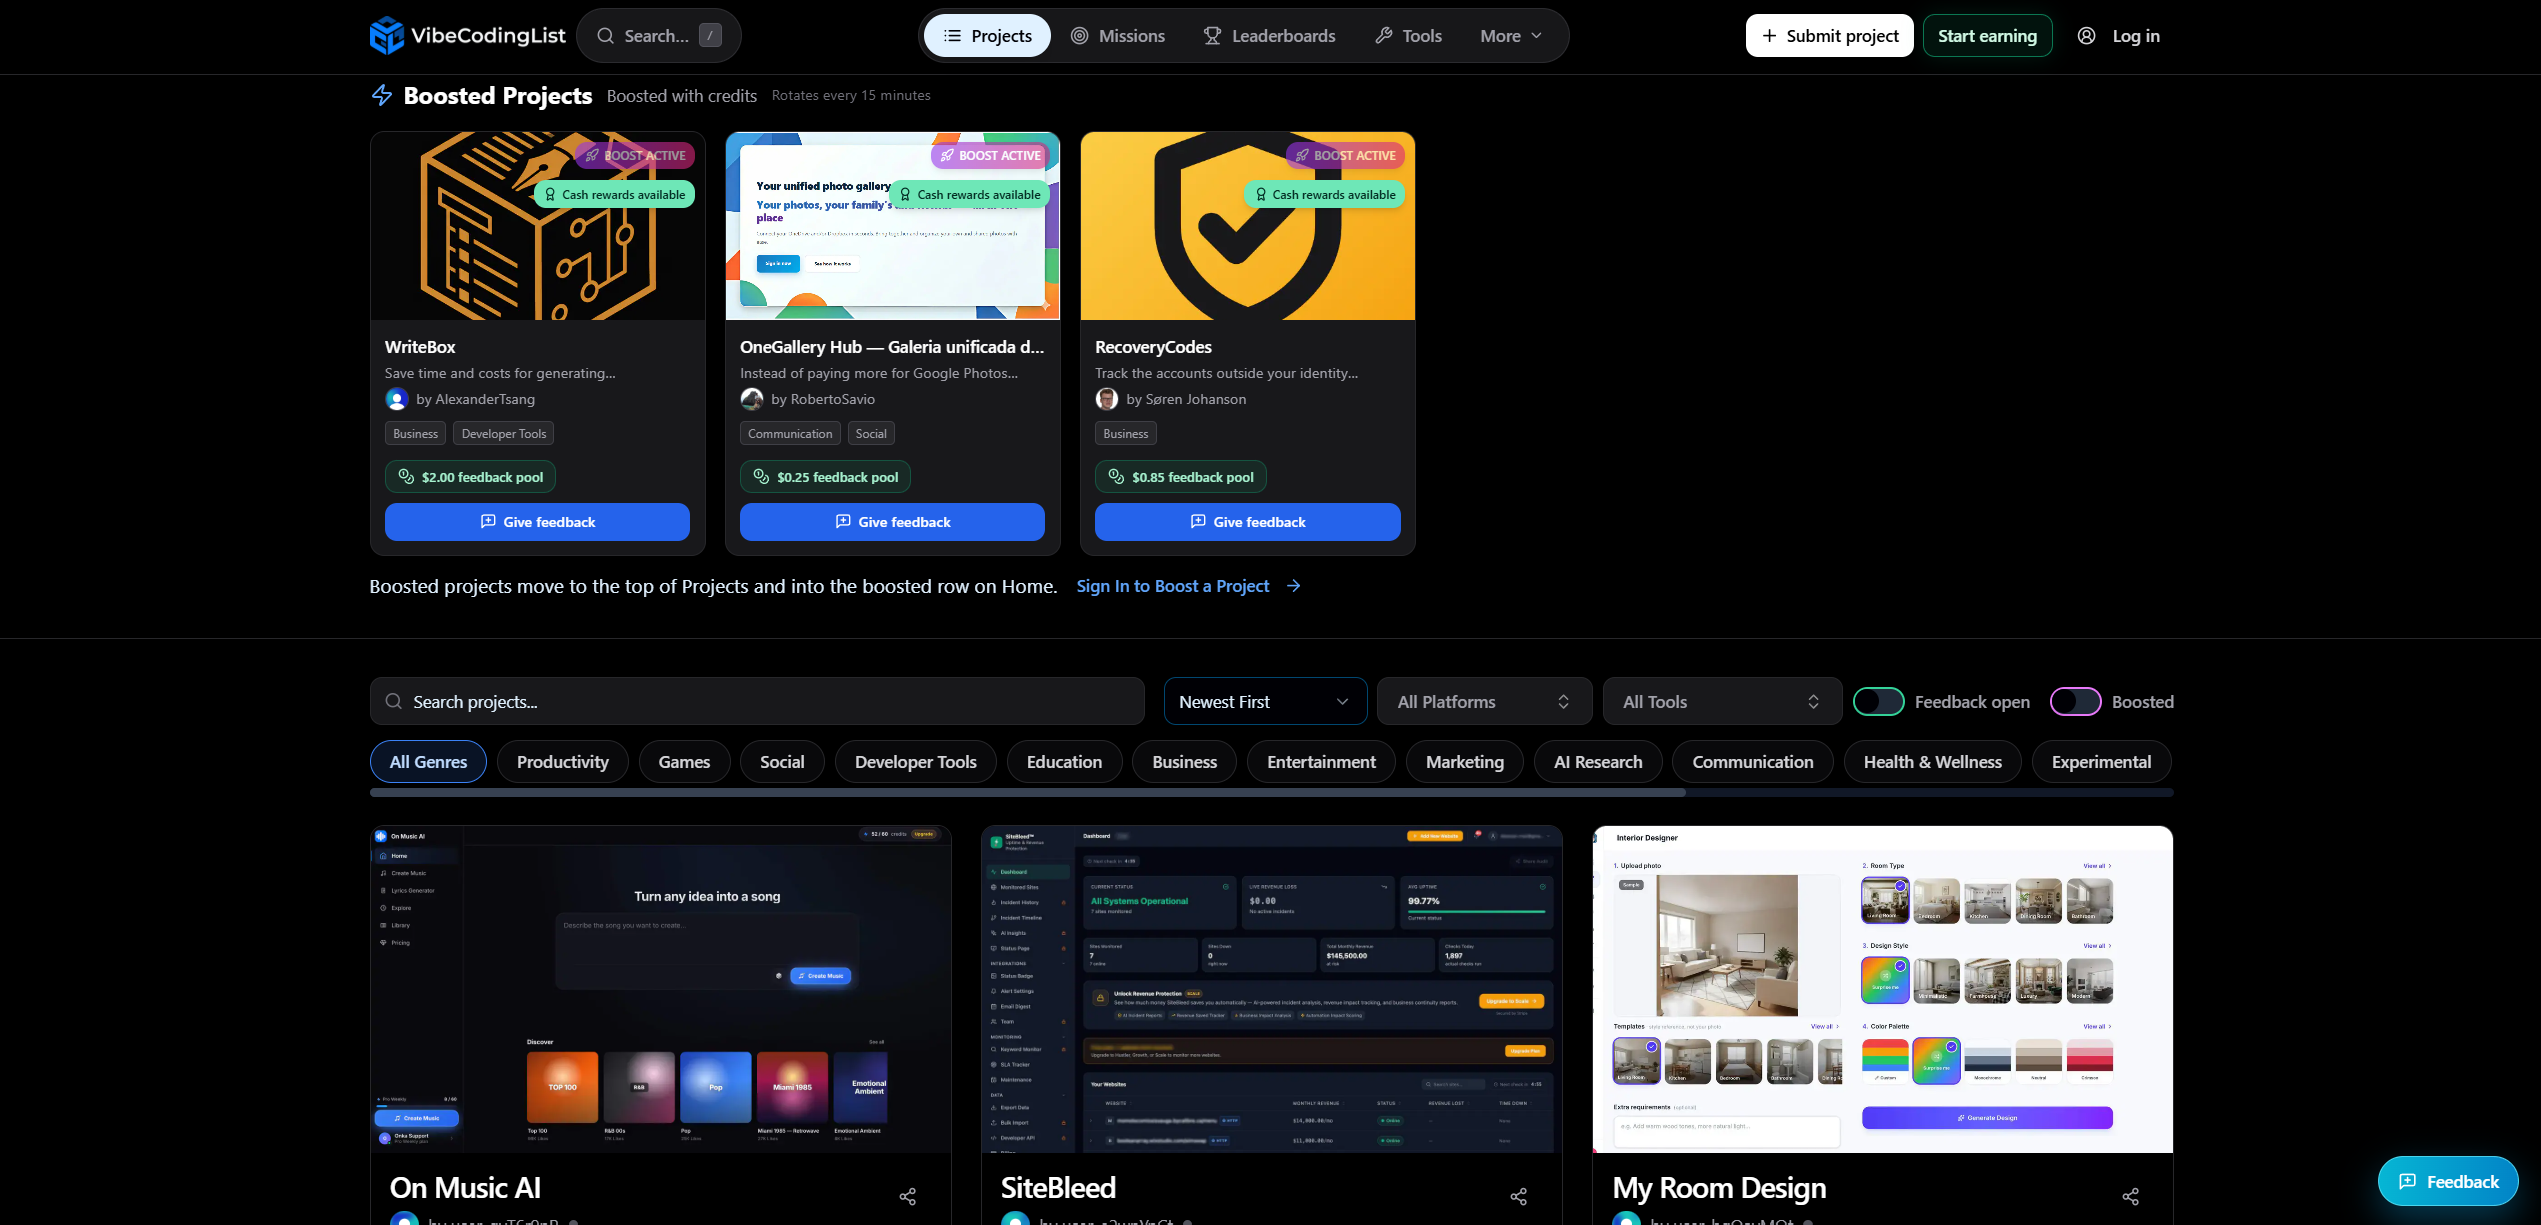
Task: Click Developer Tools tag on WriteBox card
Action: coord(504,433)
